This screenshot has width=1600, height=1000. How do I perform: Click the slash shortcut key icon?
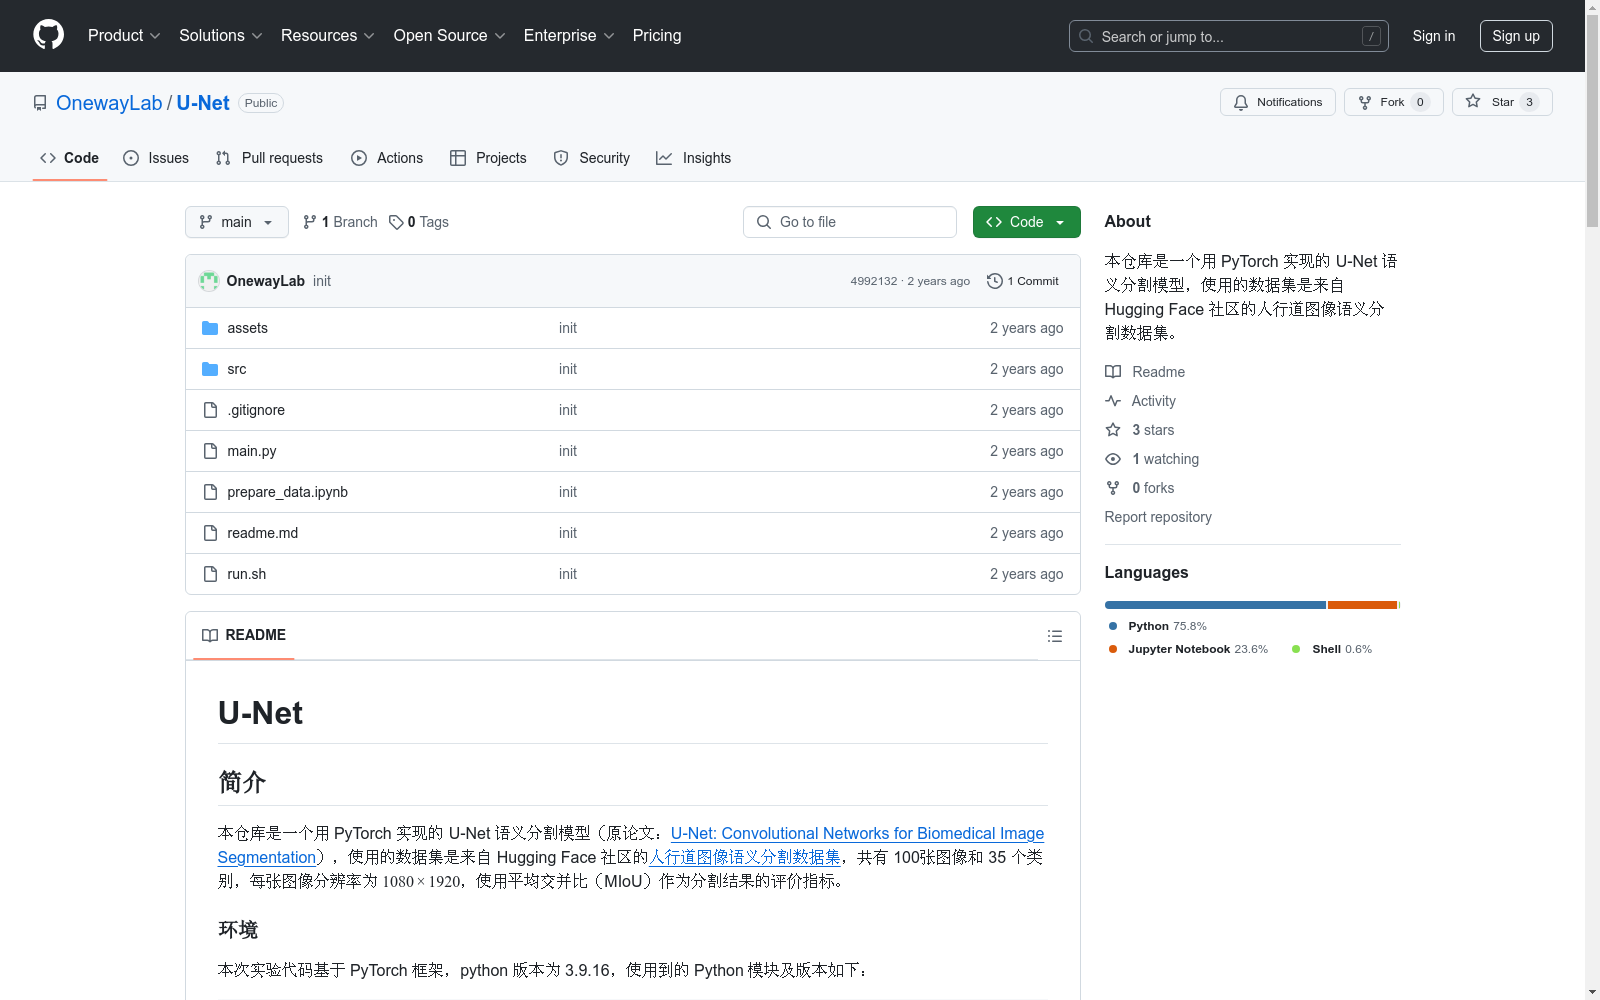tap(1371, 36)
